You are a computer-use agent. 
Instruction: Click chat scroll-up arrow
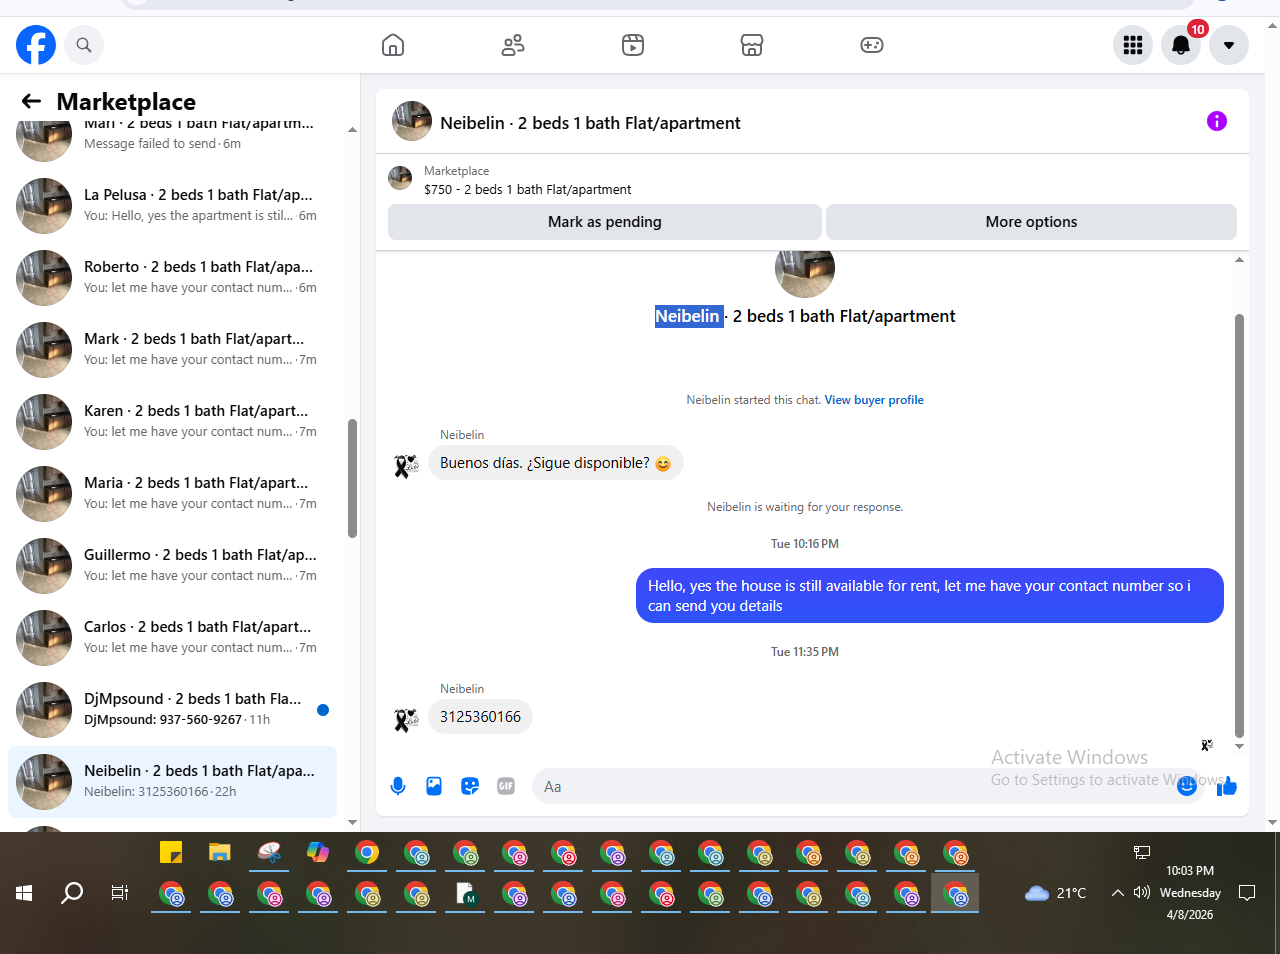1239,260
